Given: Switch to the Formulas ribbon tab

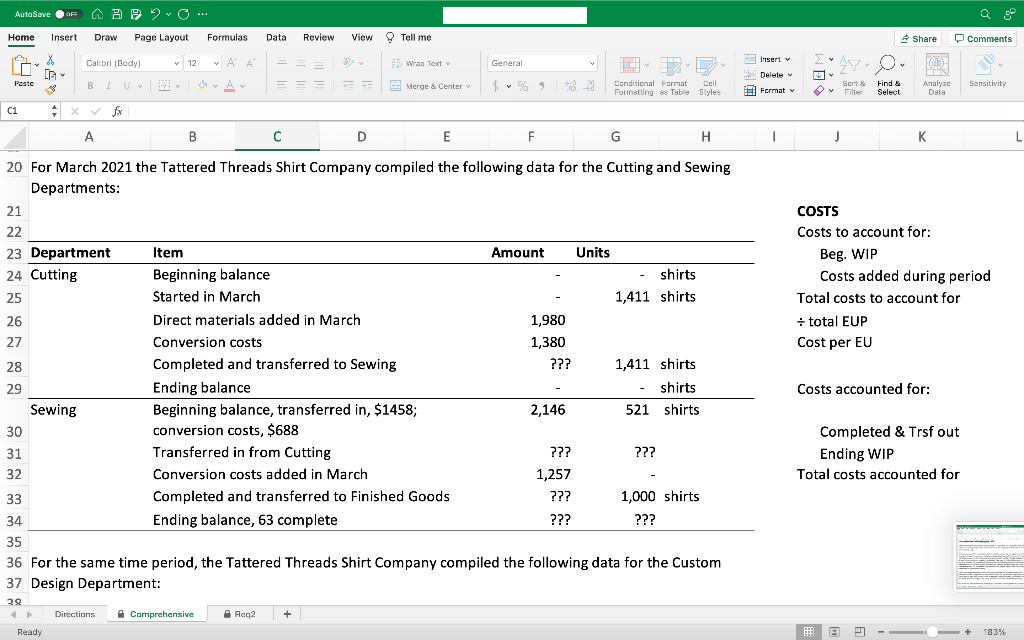Looking at the screenshot, I should point(227,37).
